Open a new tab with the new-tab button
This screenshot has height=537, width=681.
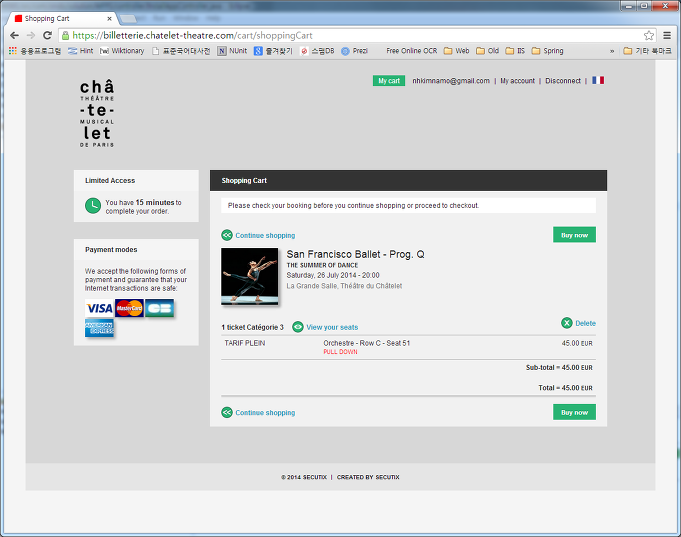[127, 19]
